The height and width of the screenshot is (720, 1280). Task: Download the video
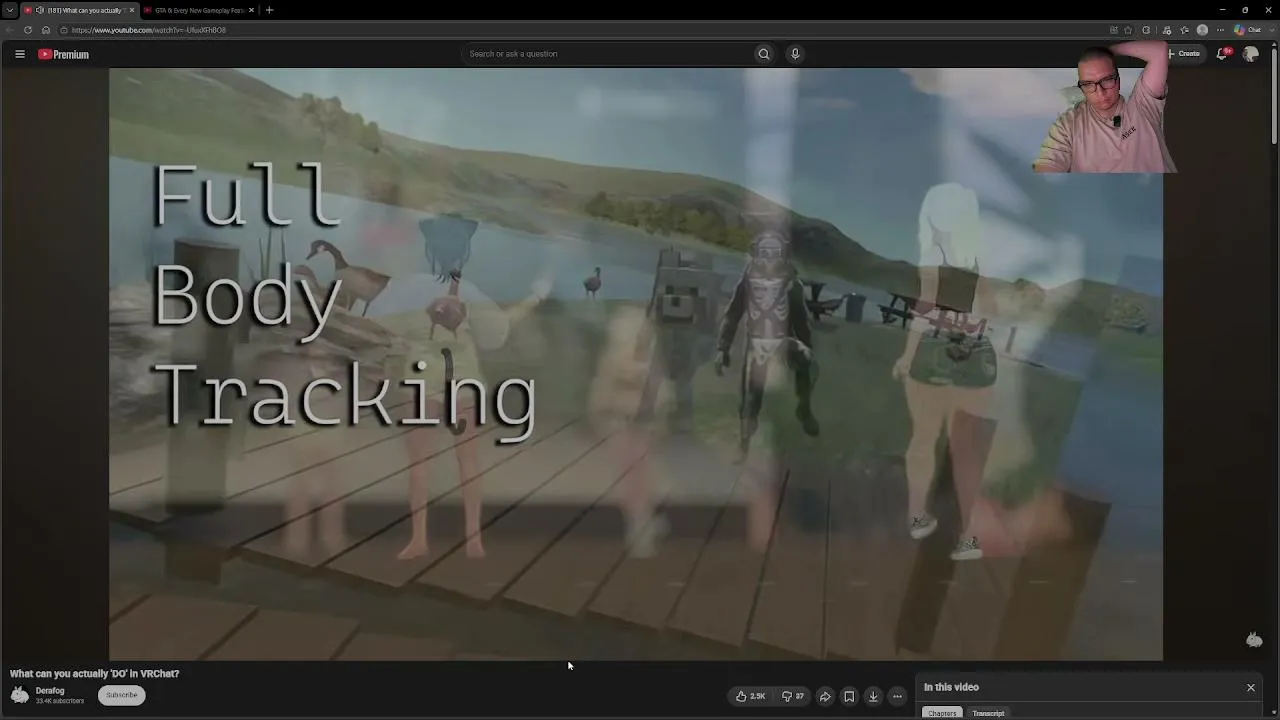pos(873,696)
